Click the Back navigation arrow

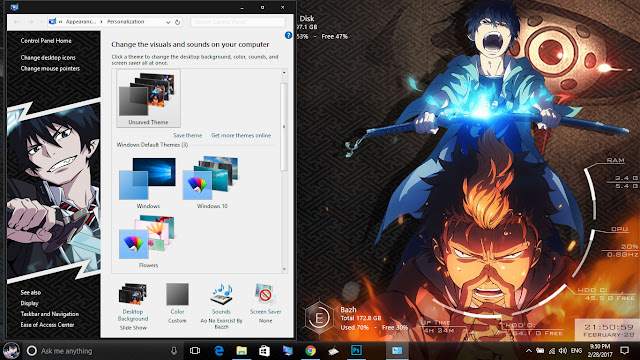click(17, 22)
